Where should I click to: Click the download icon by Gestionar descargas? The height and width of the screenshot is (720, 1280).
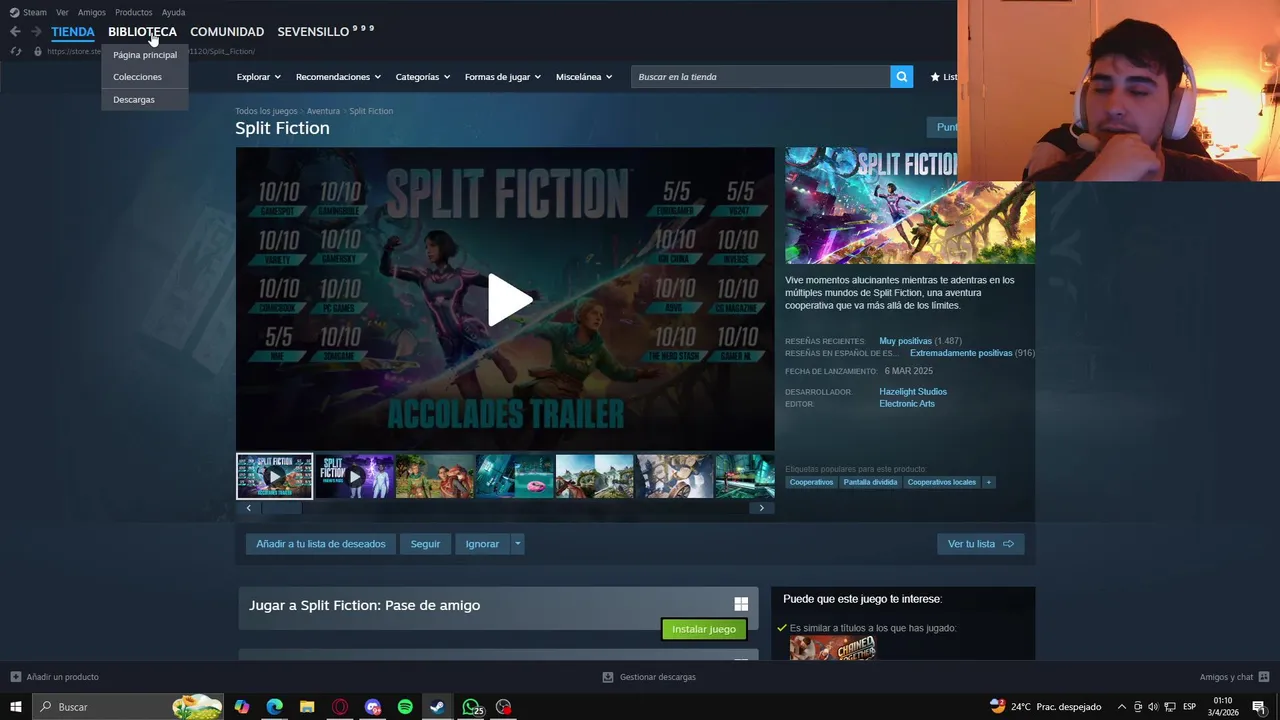pos(608,677)
